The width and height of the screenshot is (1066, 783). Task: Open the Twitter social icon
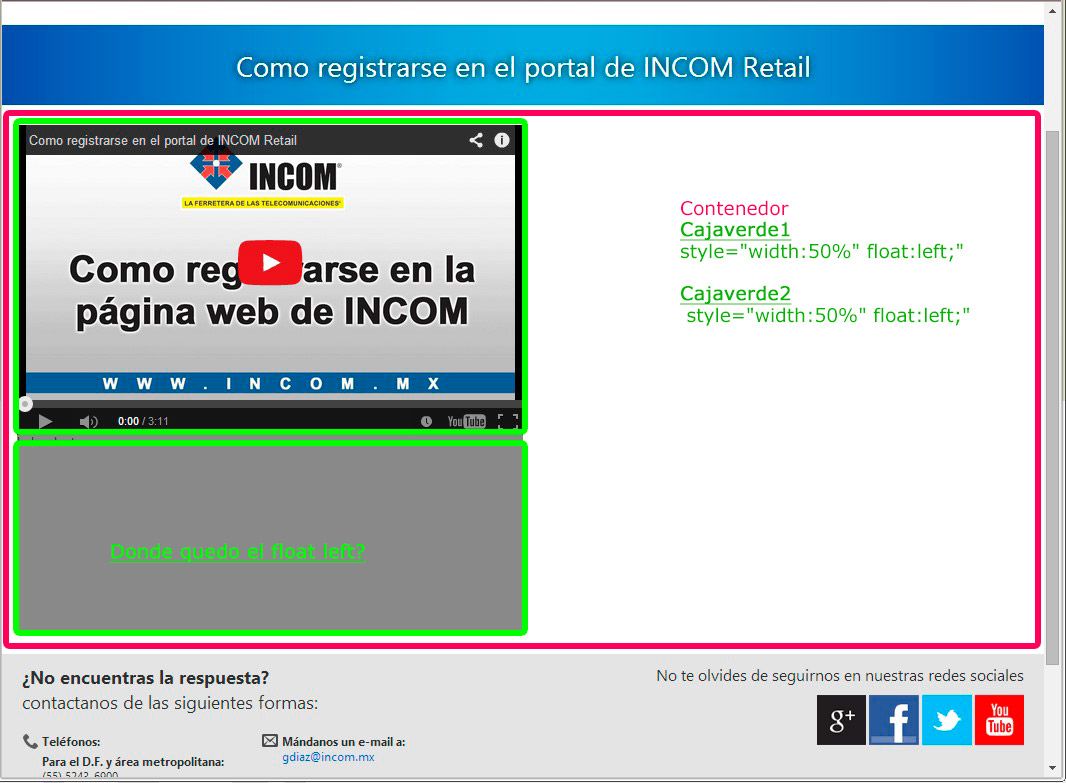(x=946, y=720)
